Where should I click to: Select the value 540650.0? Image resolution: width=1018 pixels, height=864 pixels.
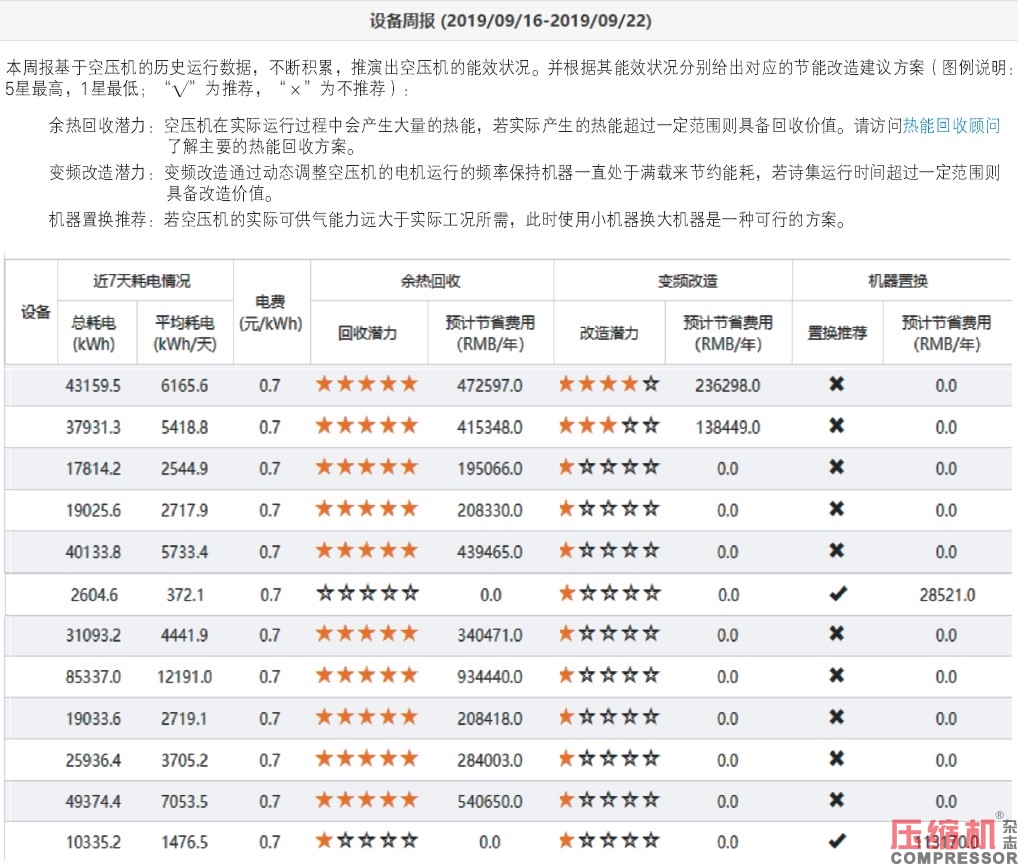(490, 802)
